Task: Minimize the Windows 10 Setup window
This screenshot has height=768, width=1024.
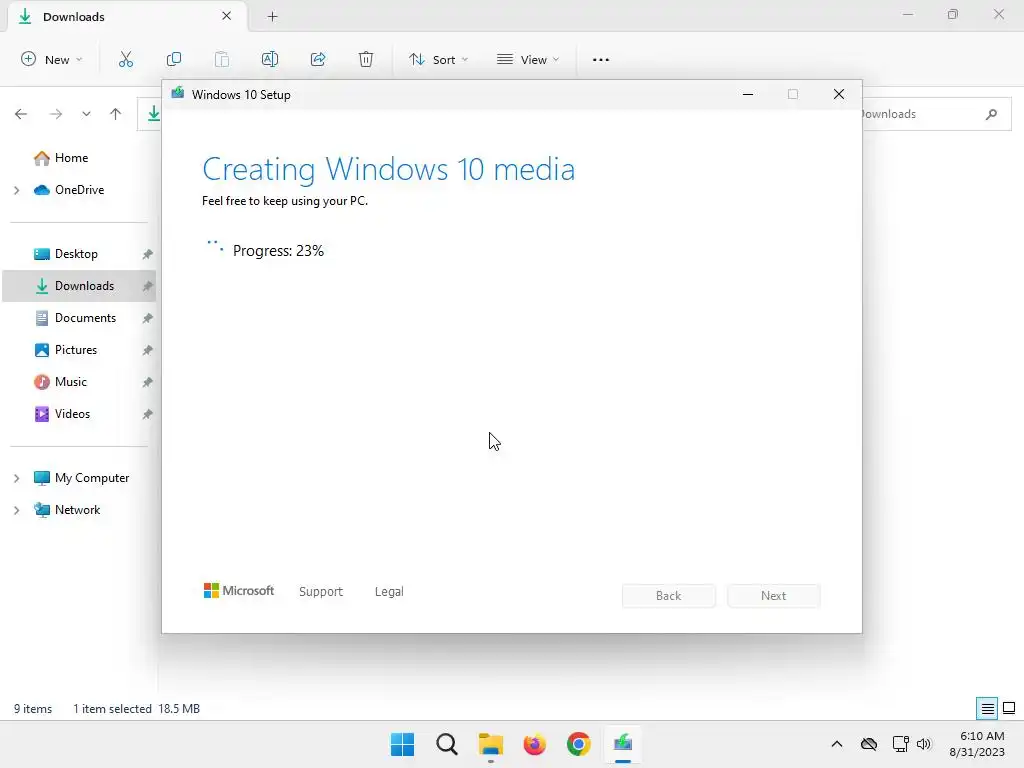Action: point(748,95)
